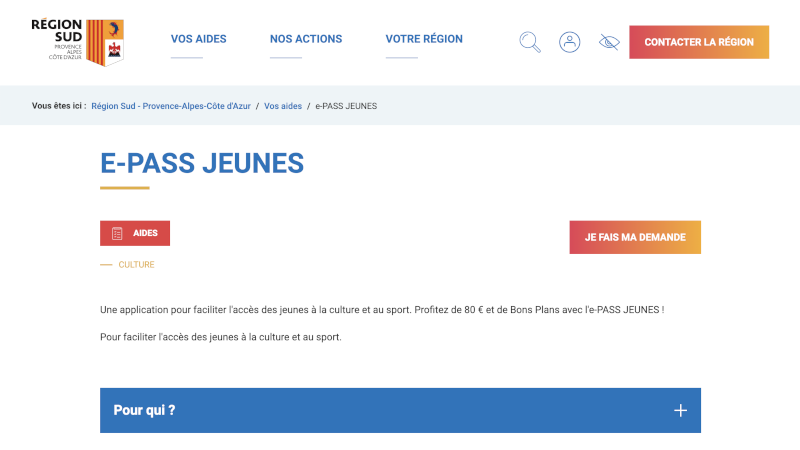
Task: Click the Région Sud coat-of-arms shield
Action: (105, 43)
